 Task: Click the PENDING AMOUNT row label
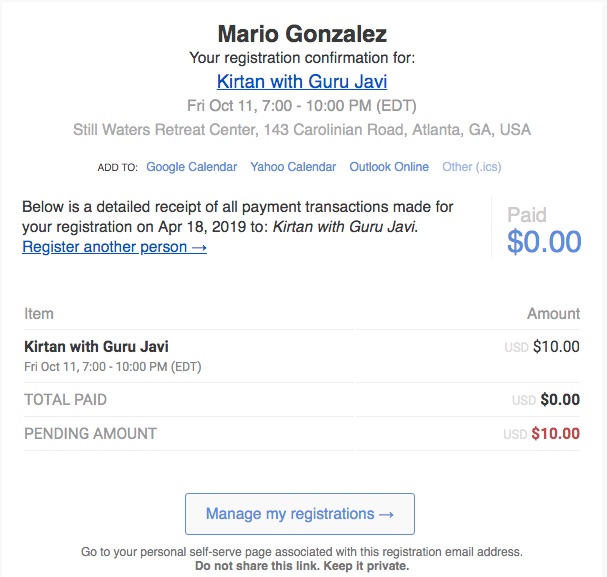coord(90,434)
